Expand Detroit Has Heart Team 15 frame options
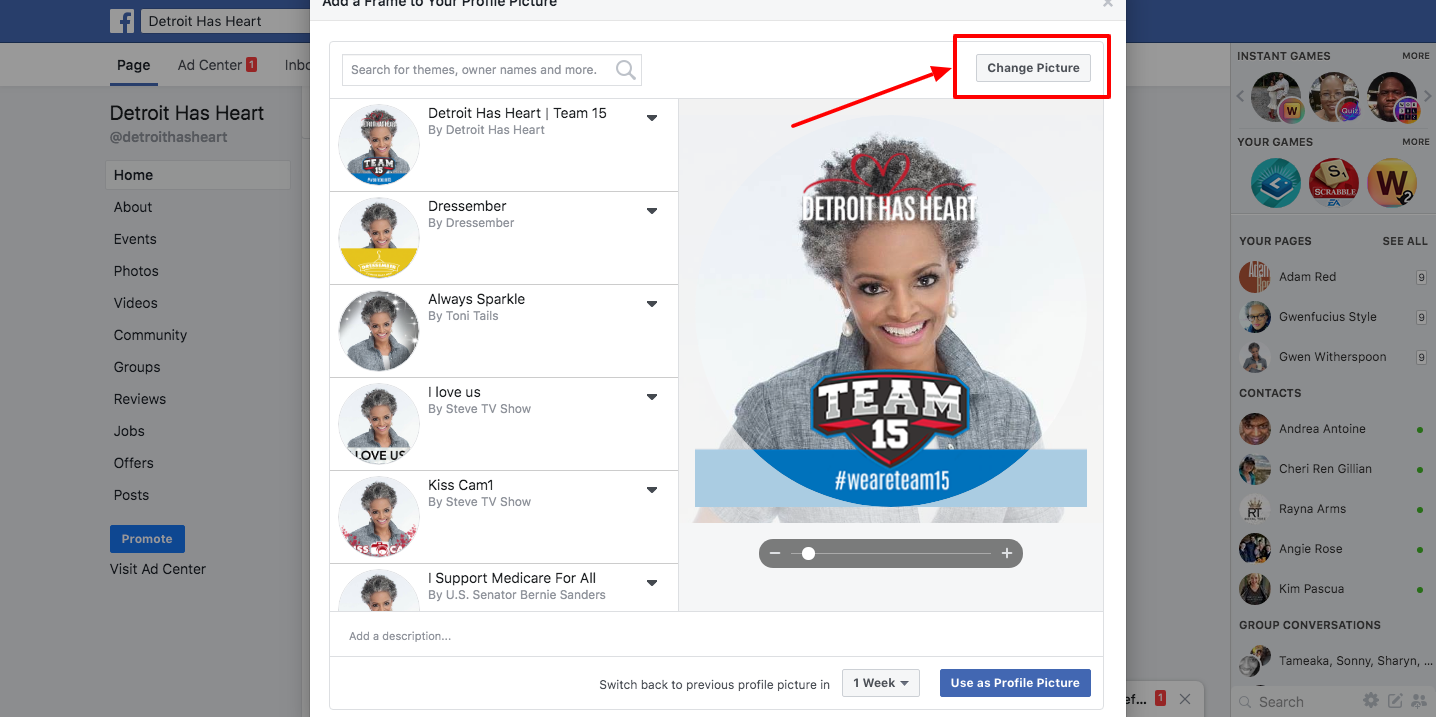This screenshot has height=717, width=1436. pyautogui.click(x=652, y=118)
